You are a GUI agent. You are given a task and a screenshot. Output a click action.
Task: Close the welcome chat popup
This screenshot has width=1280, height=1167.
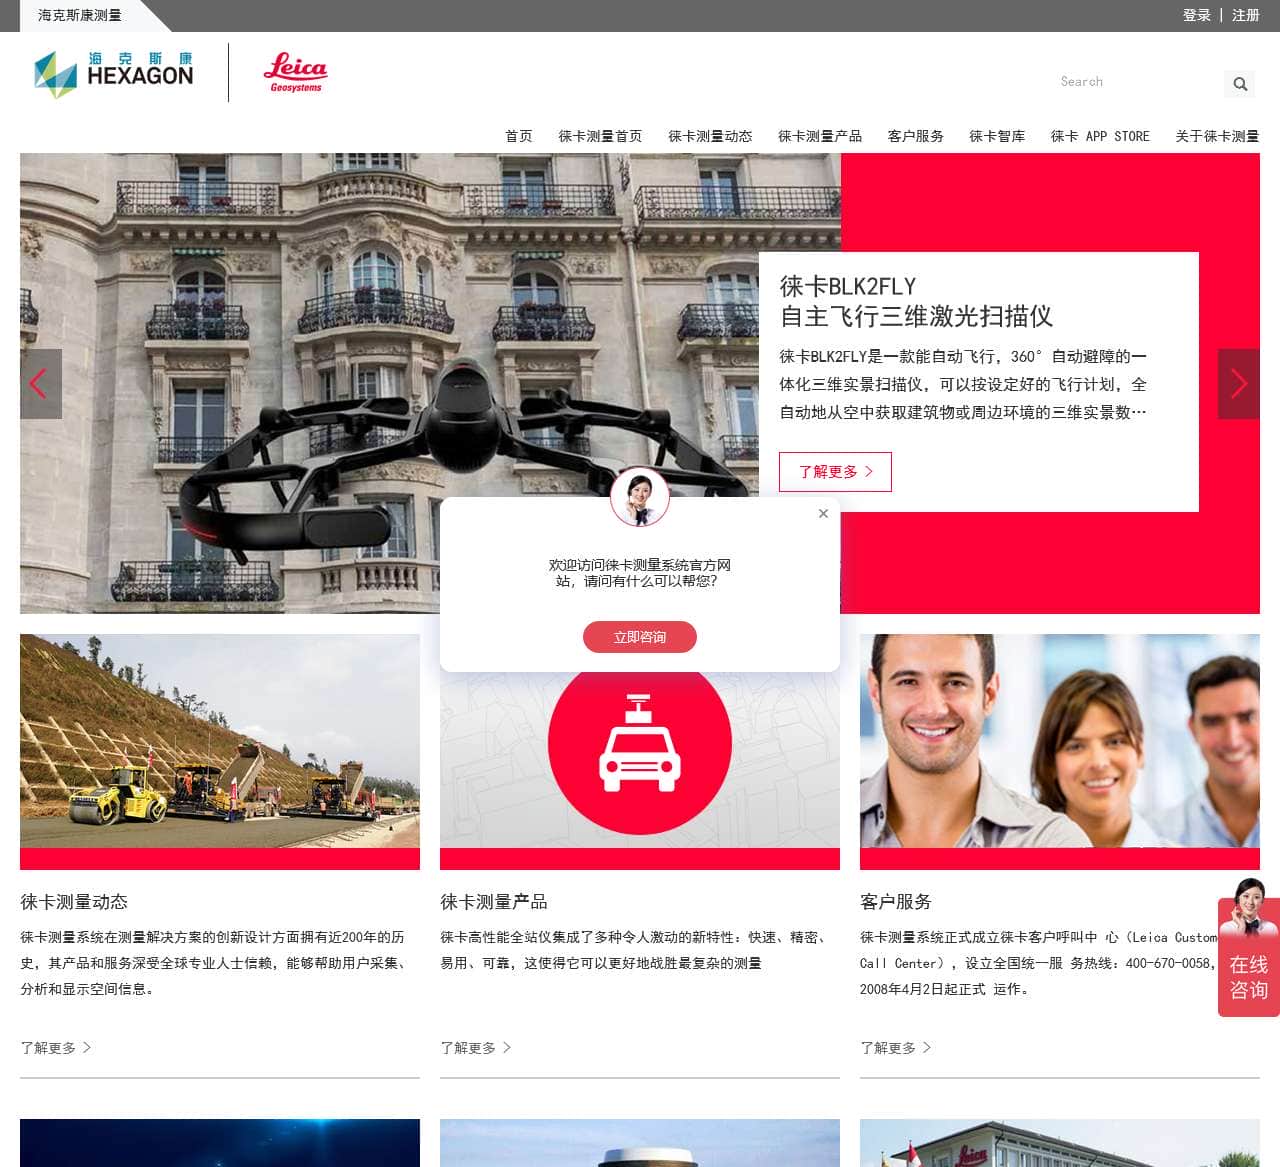pyautogui.click(x=823, y=513)
